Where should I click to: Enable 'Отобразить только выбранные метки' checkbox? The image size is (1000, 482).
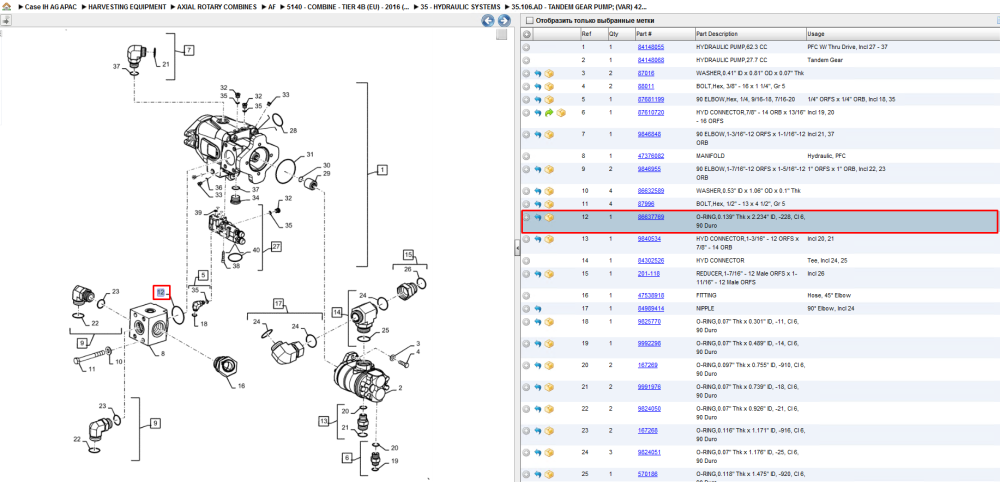coord(529,20)
